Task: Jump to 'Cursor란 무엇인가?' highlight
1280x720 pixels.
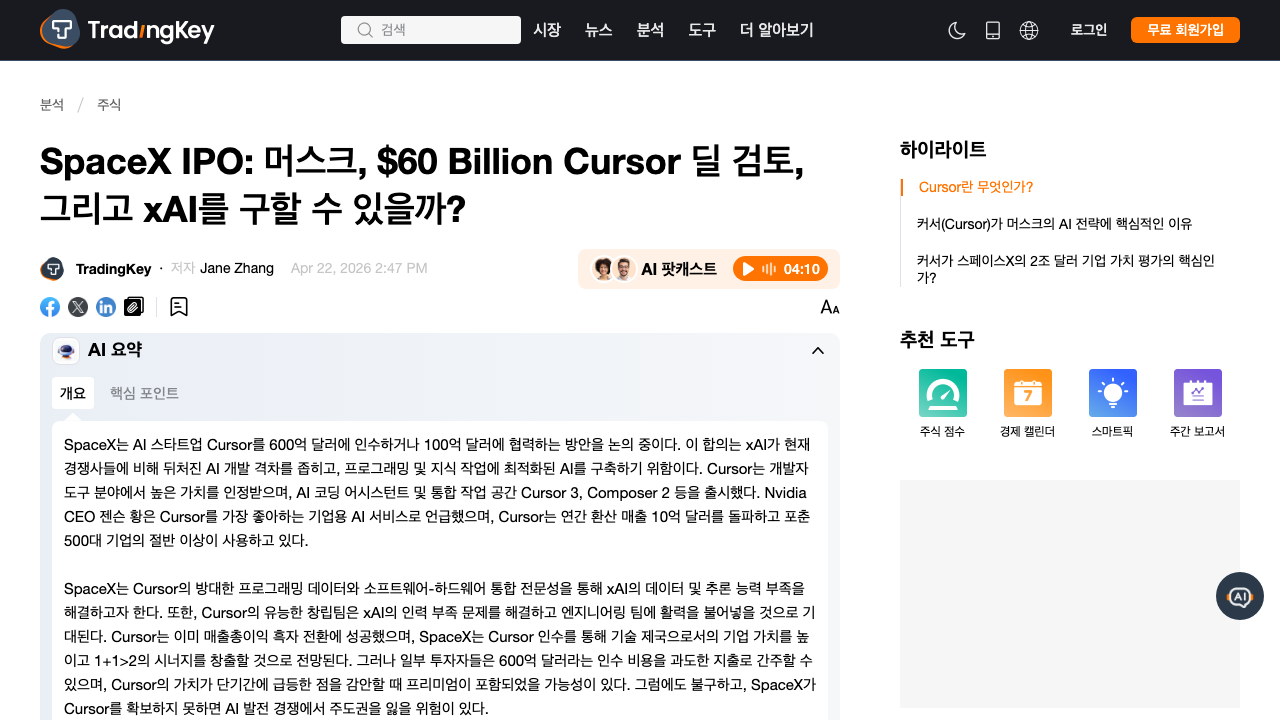Action: point(976,187)
